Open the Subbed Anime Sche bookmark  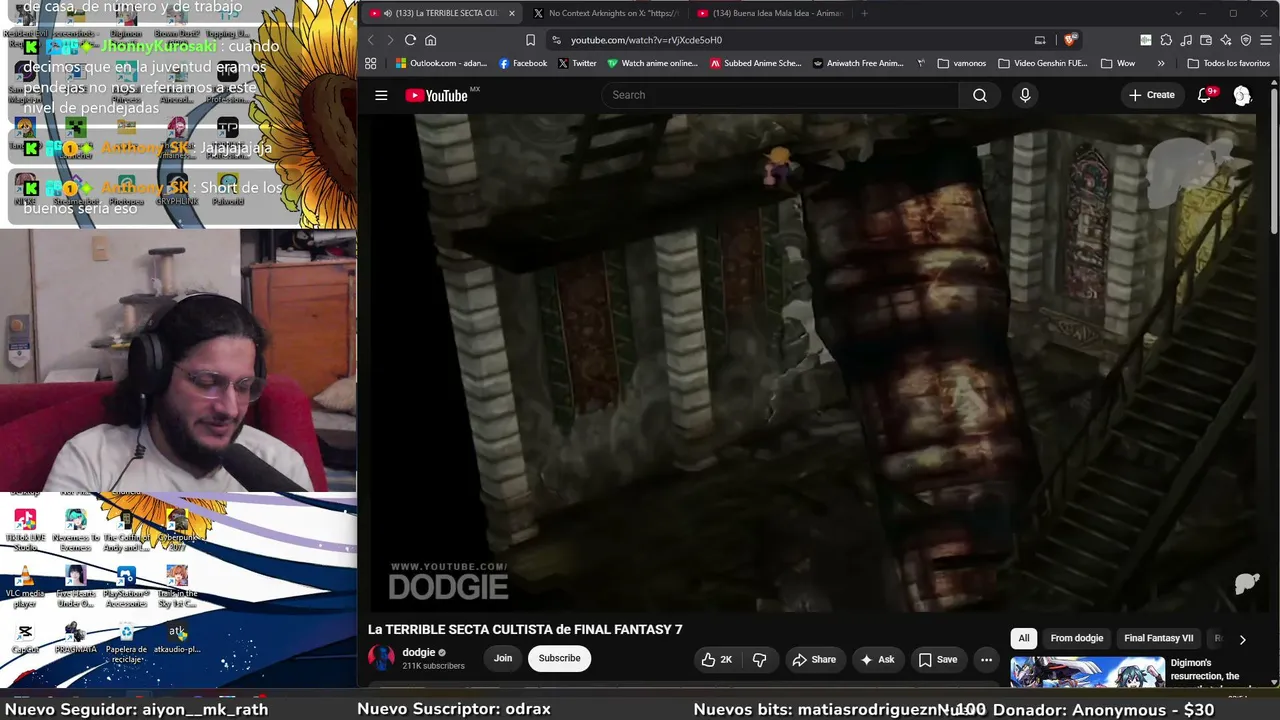pos(756,63)
